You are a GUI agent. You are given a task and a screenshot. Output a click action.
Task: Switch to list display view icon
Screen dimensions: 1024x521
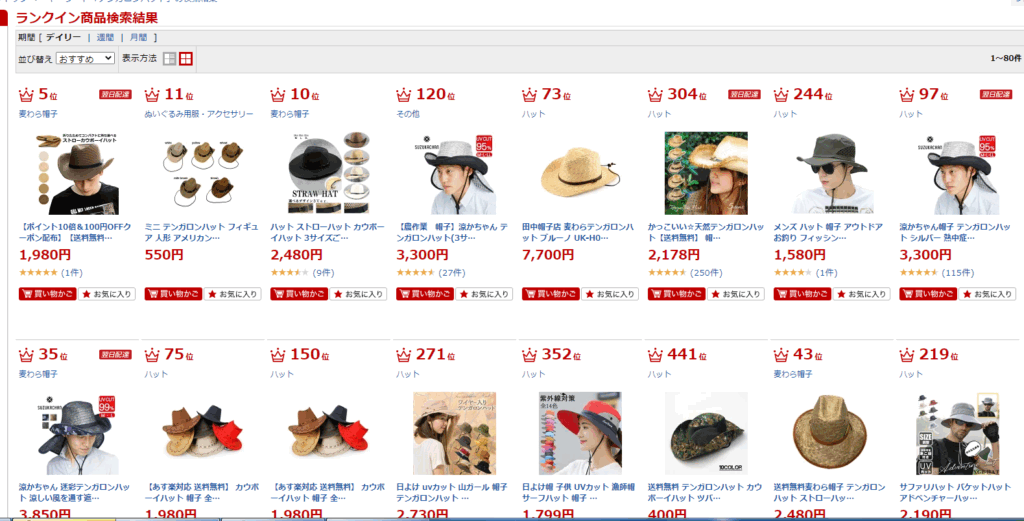169,59
